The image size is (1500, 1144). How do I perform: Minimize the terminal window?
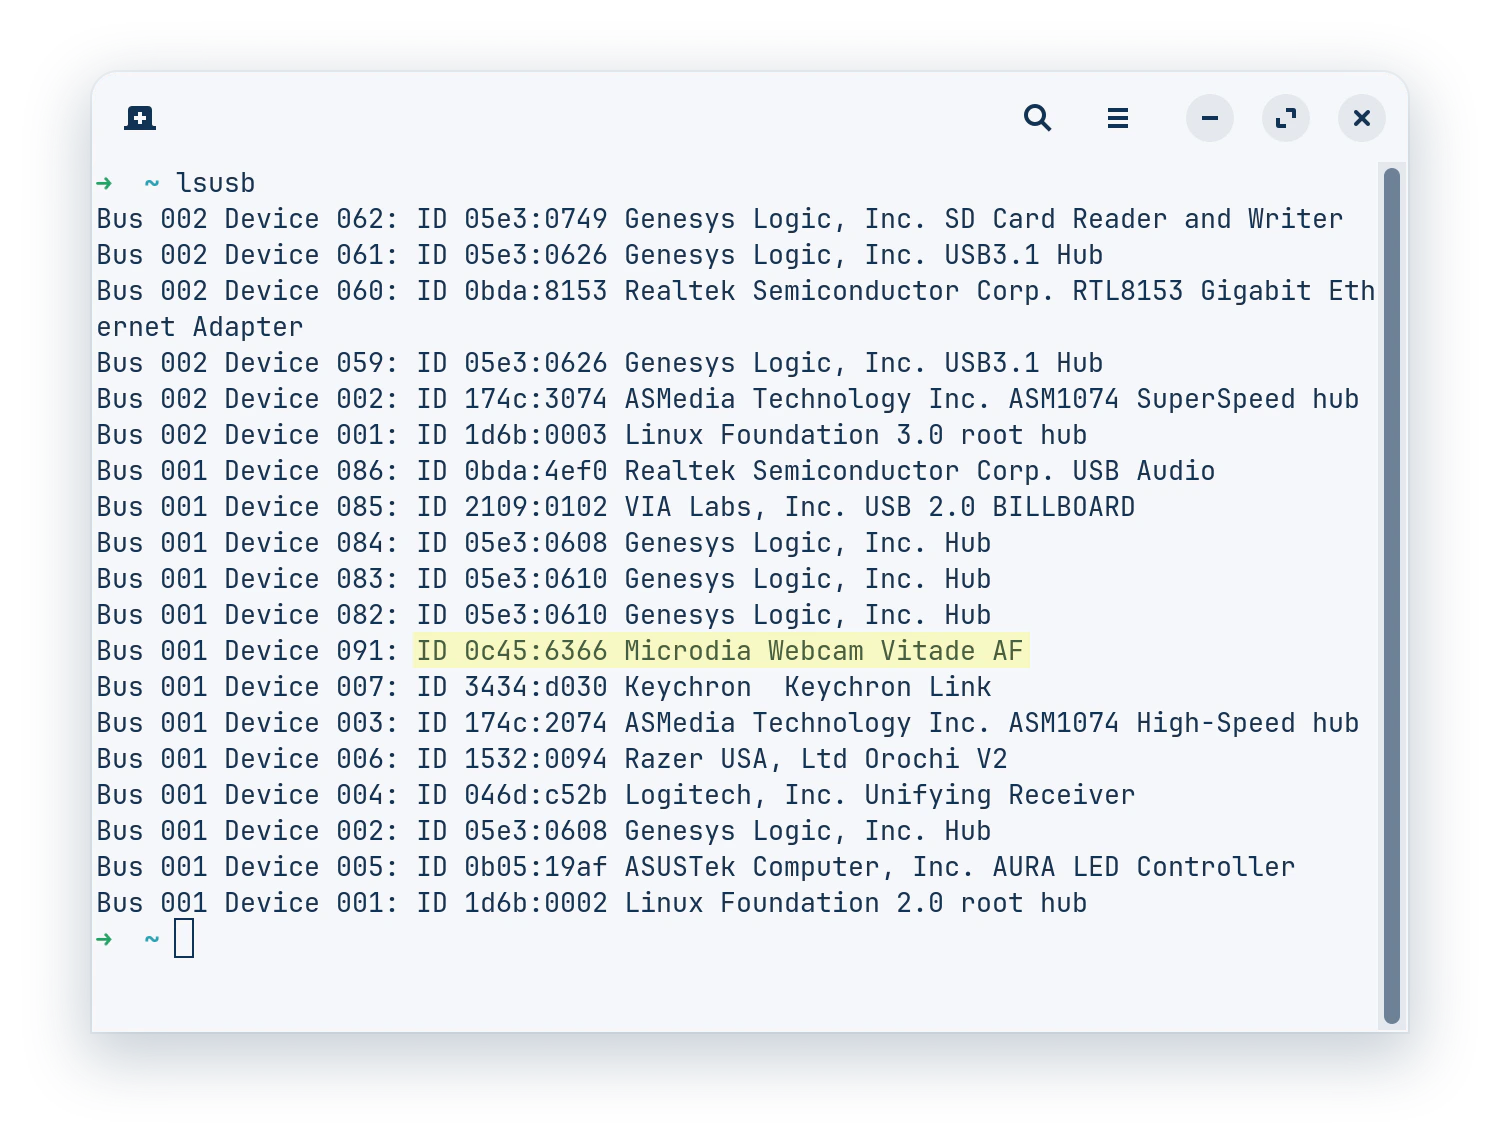click(1210, 118)
